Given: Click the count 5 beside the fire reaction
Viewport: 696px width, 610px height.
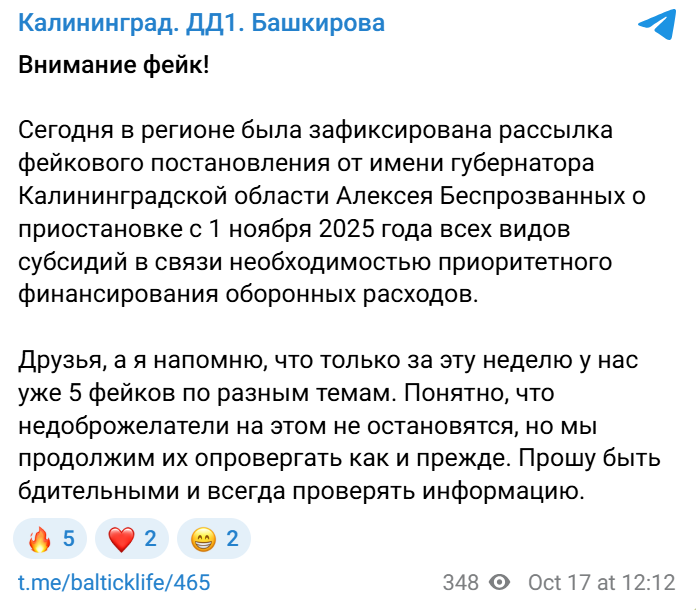Looking at the screenshot, I should pos(69,540).
